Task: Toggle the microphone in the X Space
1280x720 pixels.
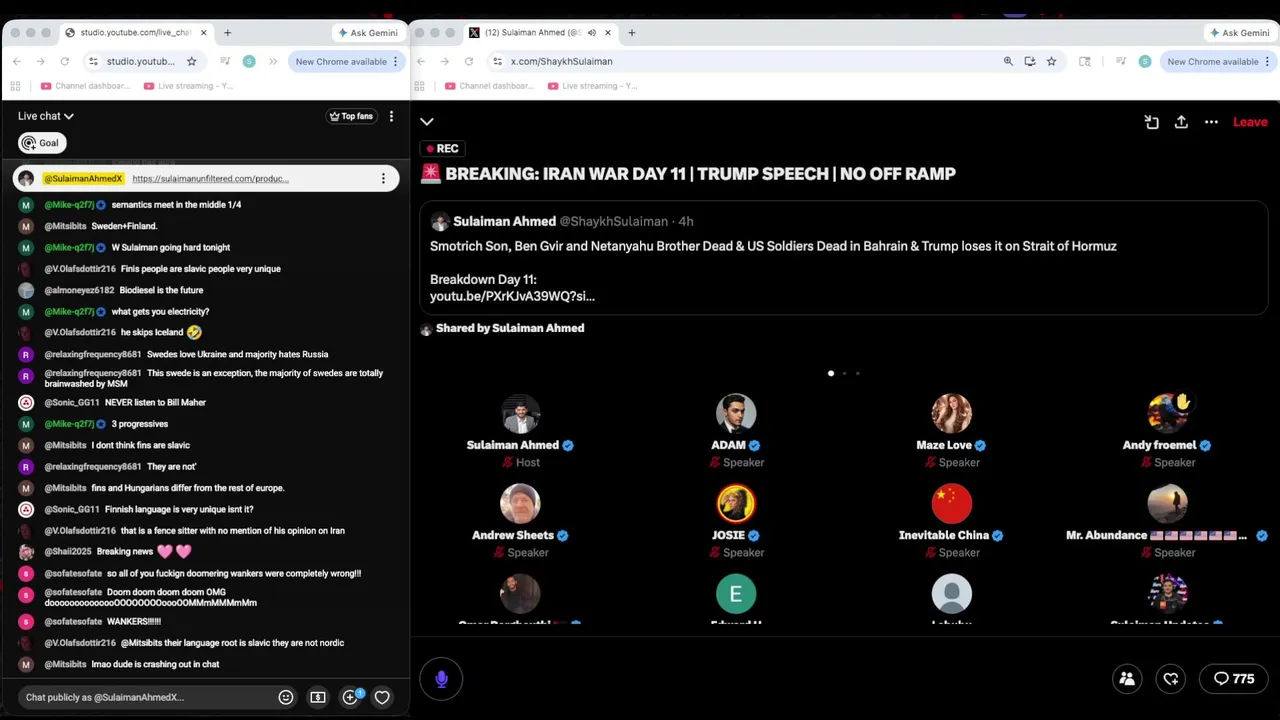Action: tap(441, 679)
